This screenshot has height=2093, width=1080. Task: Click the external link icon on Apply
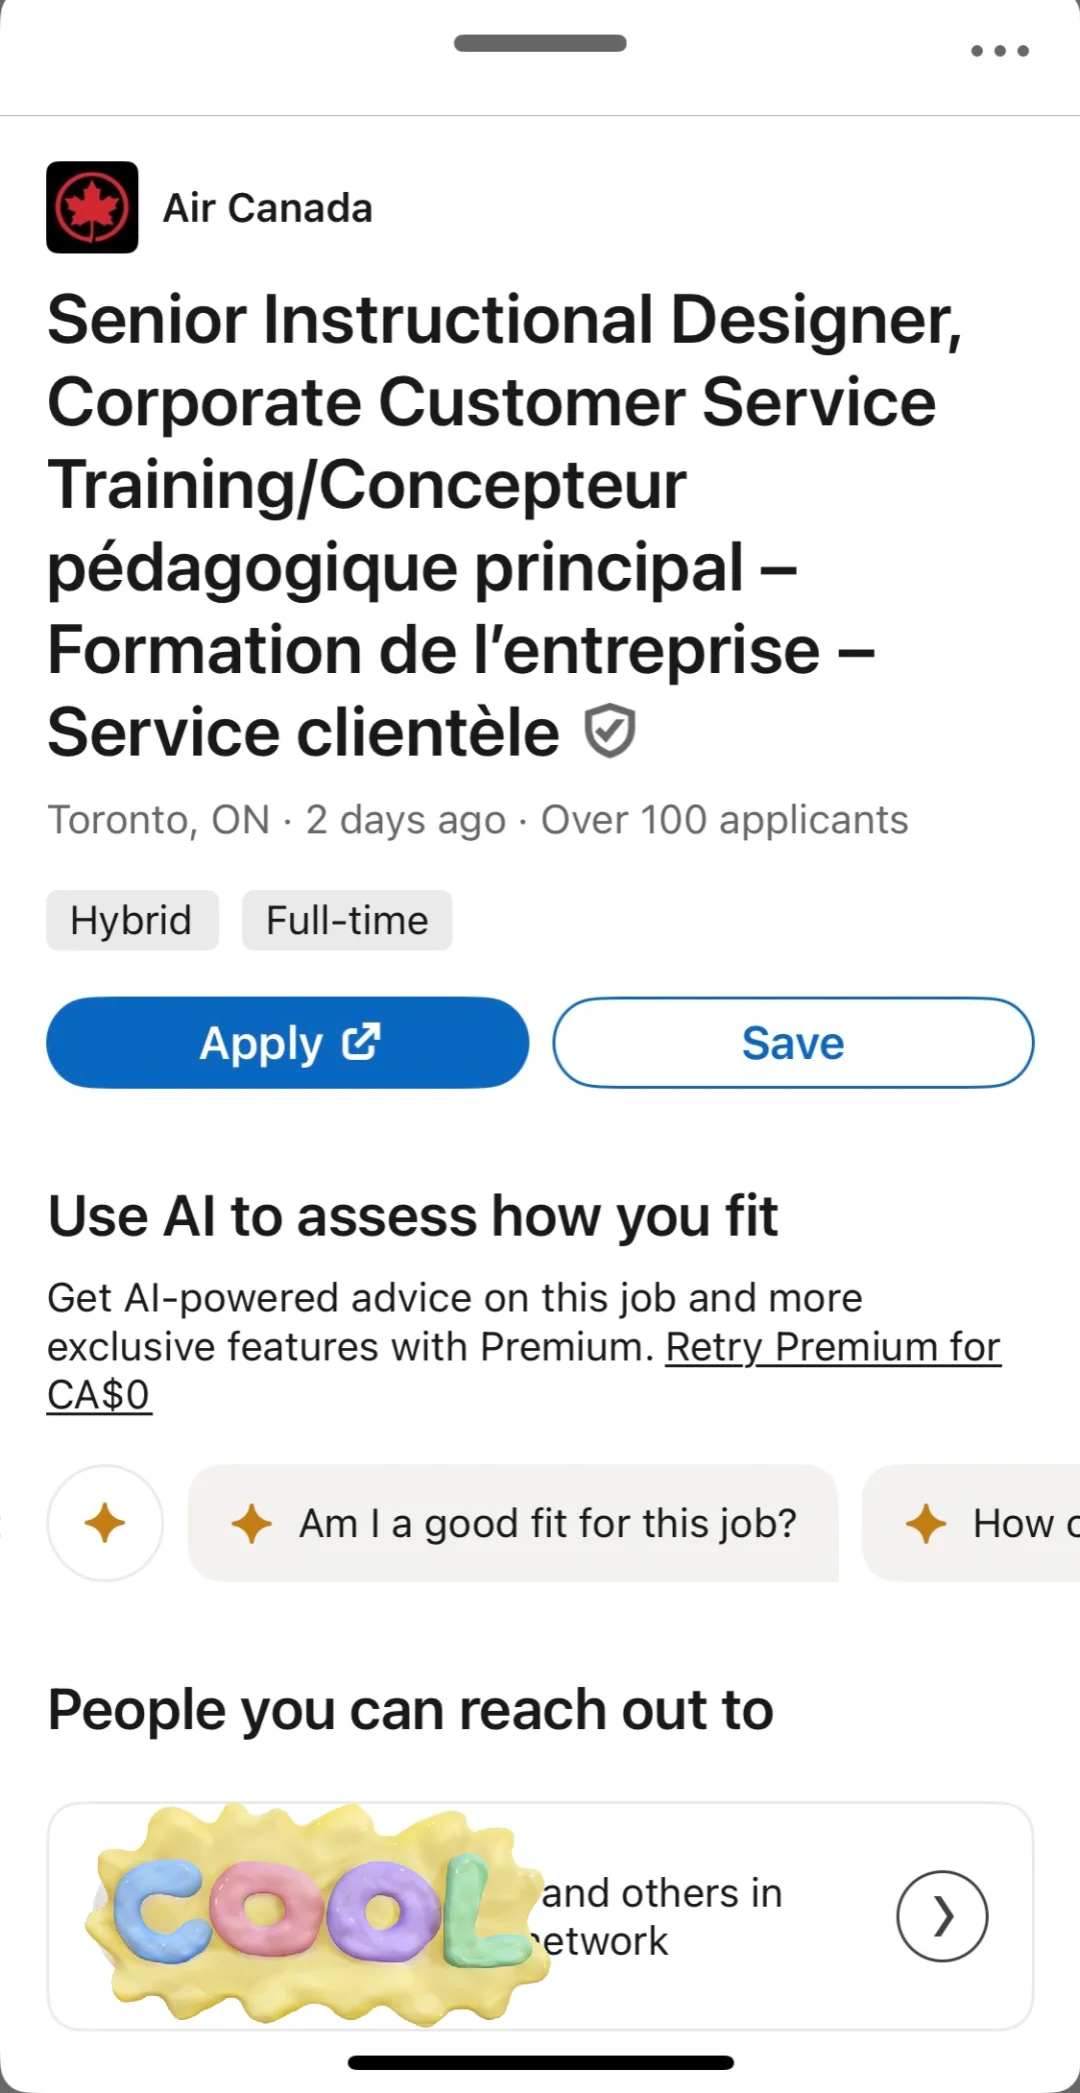click(361, 1042)
